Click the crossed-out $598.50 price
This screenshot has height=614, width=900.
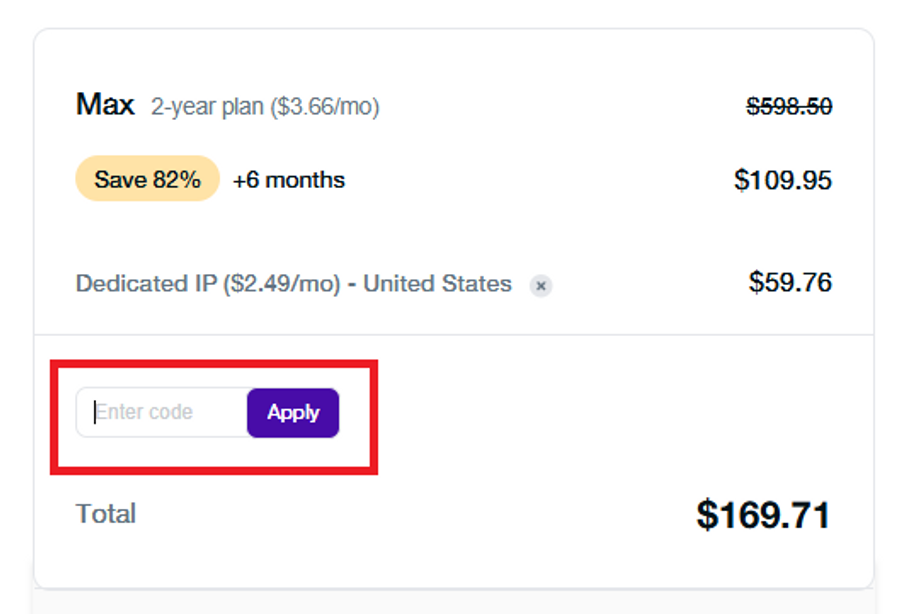pos(789,106)
